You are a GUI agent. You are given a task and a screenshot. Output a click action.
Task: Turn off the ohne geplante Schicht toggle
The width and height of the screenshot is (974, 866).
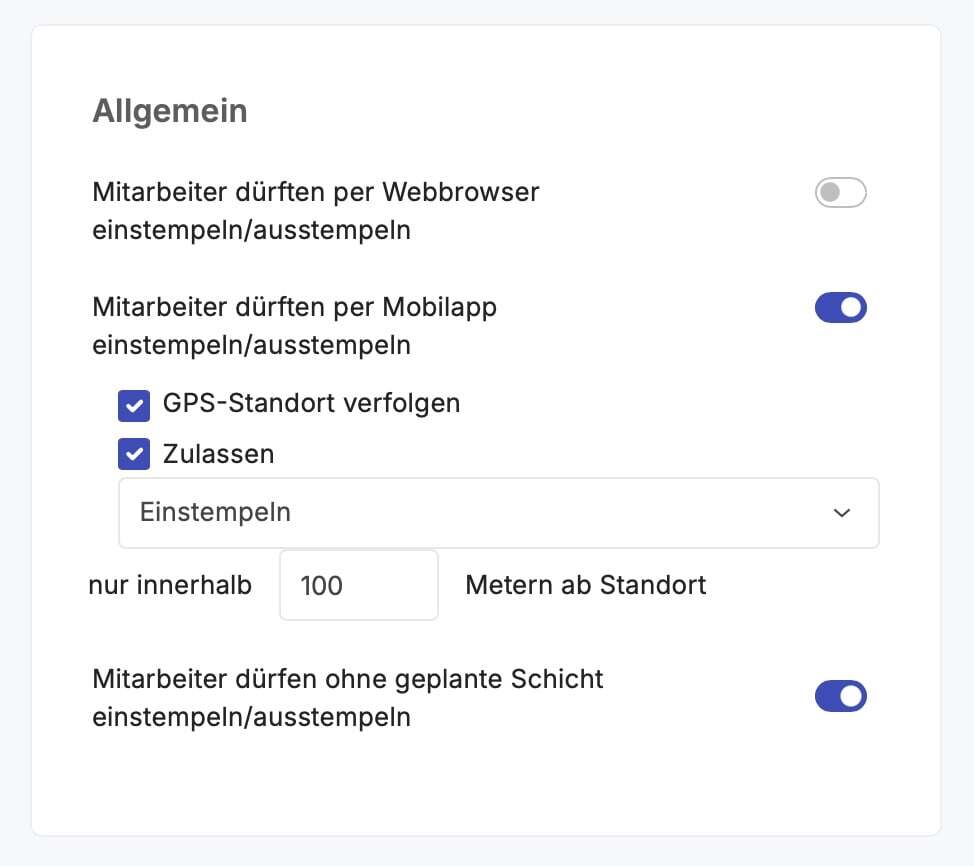(840, 696)
